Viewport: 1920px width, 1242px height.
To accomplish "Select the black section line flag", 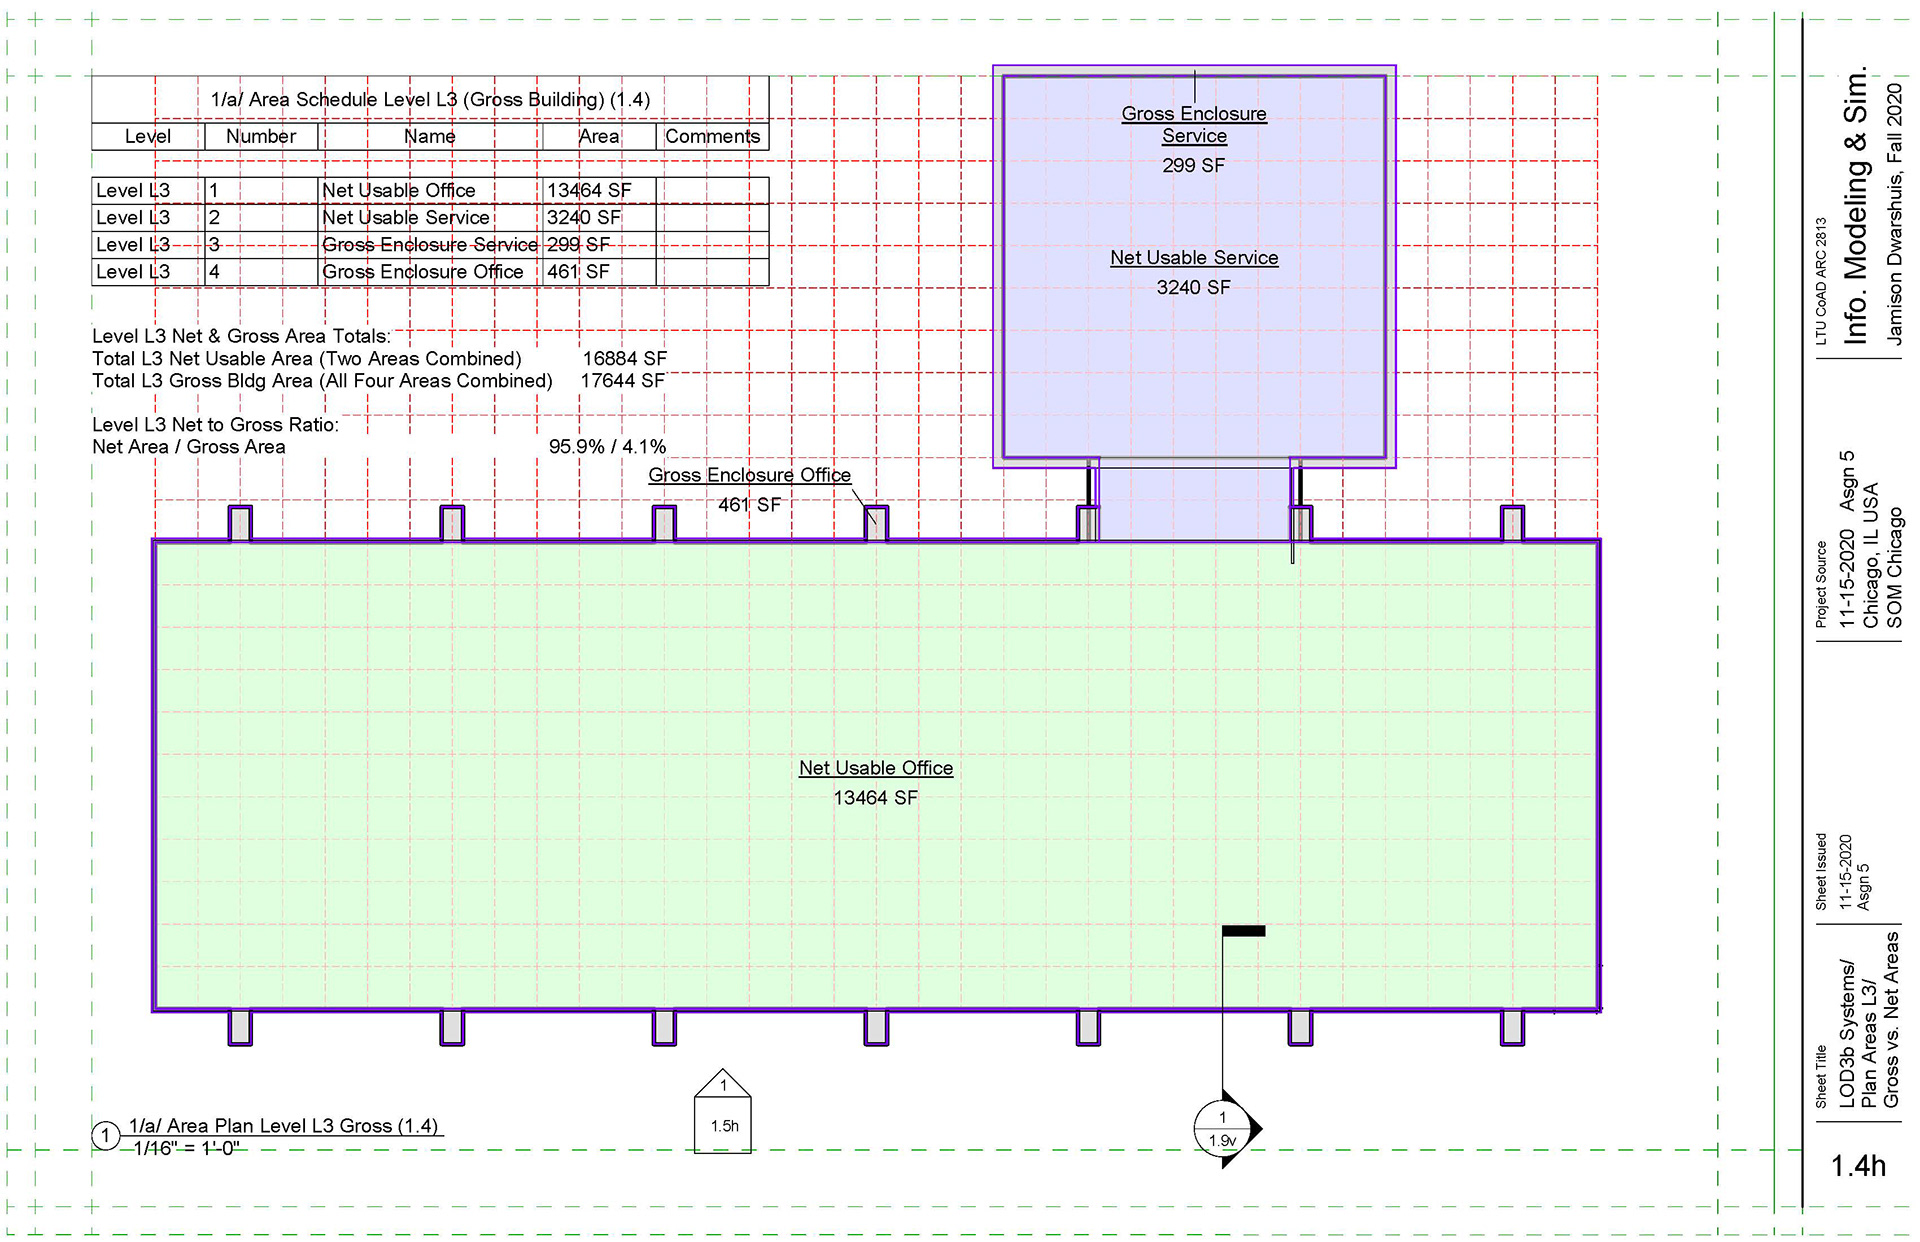I will point(1243,931).
